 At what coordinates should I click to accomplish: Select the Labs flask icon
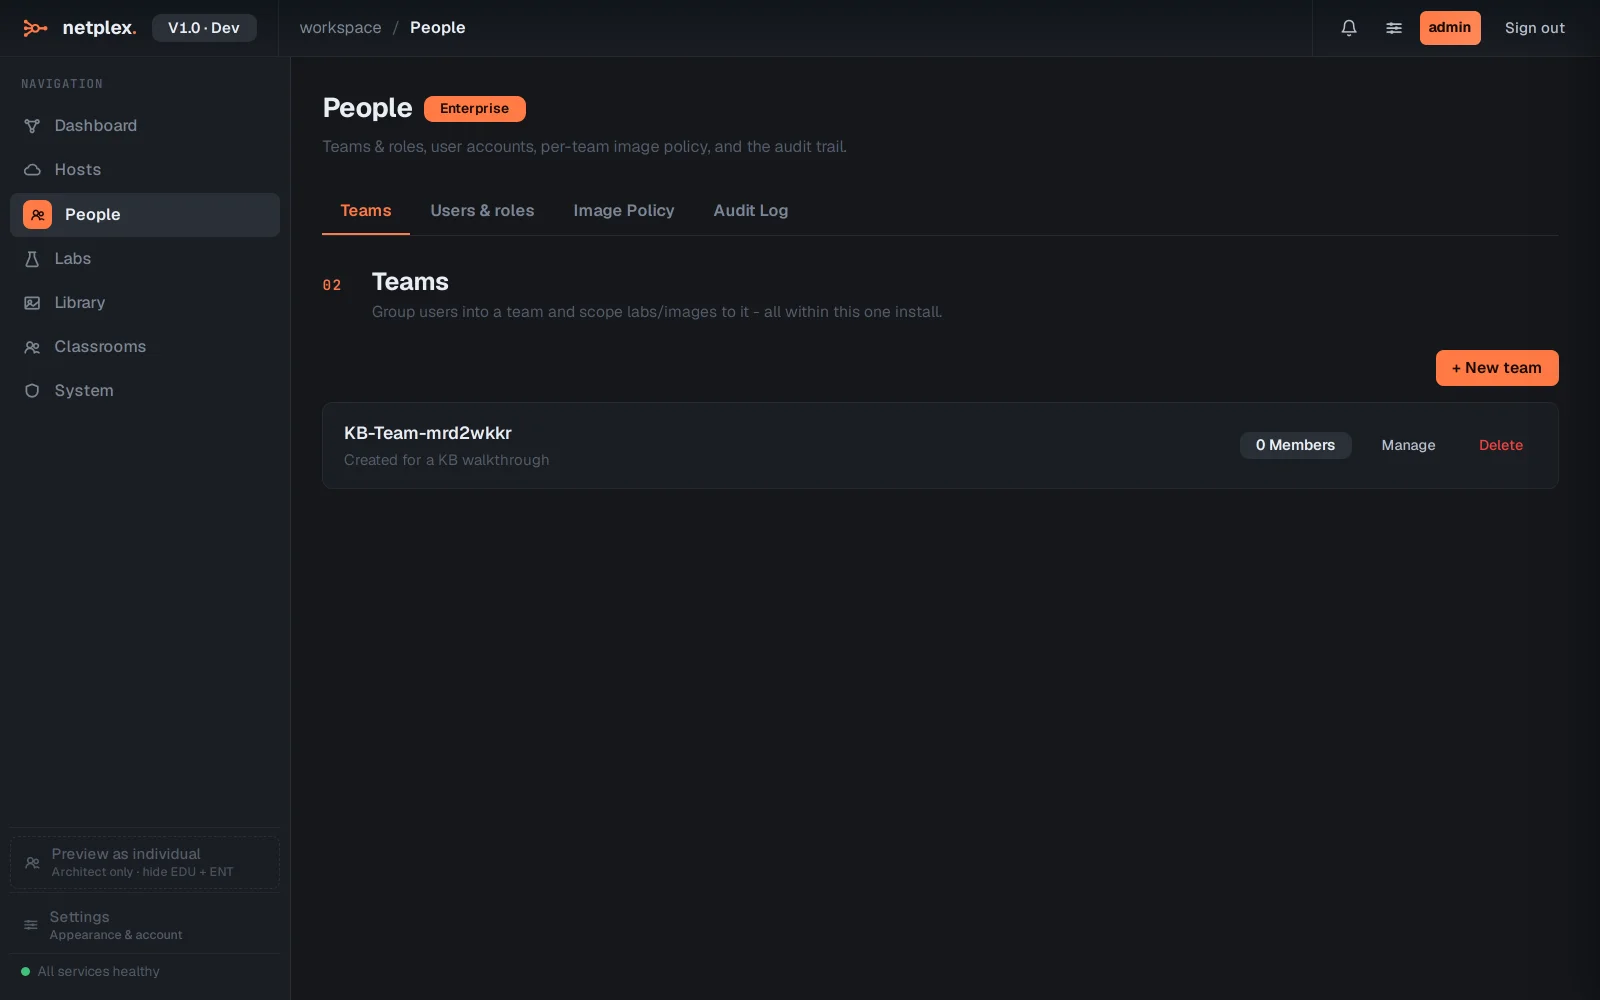tap(32, 259)
